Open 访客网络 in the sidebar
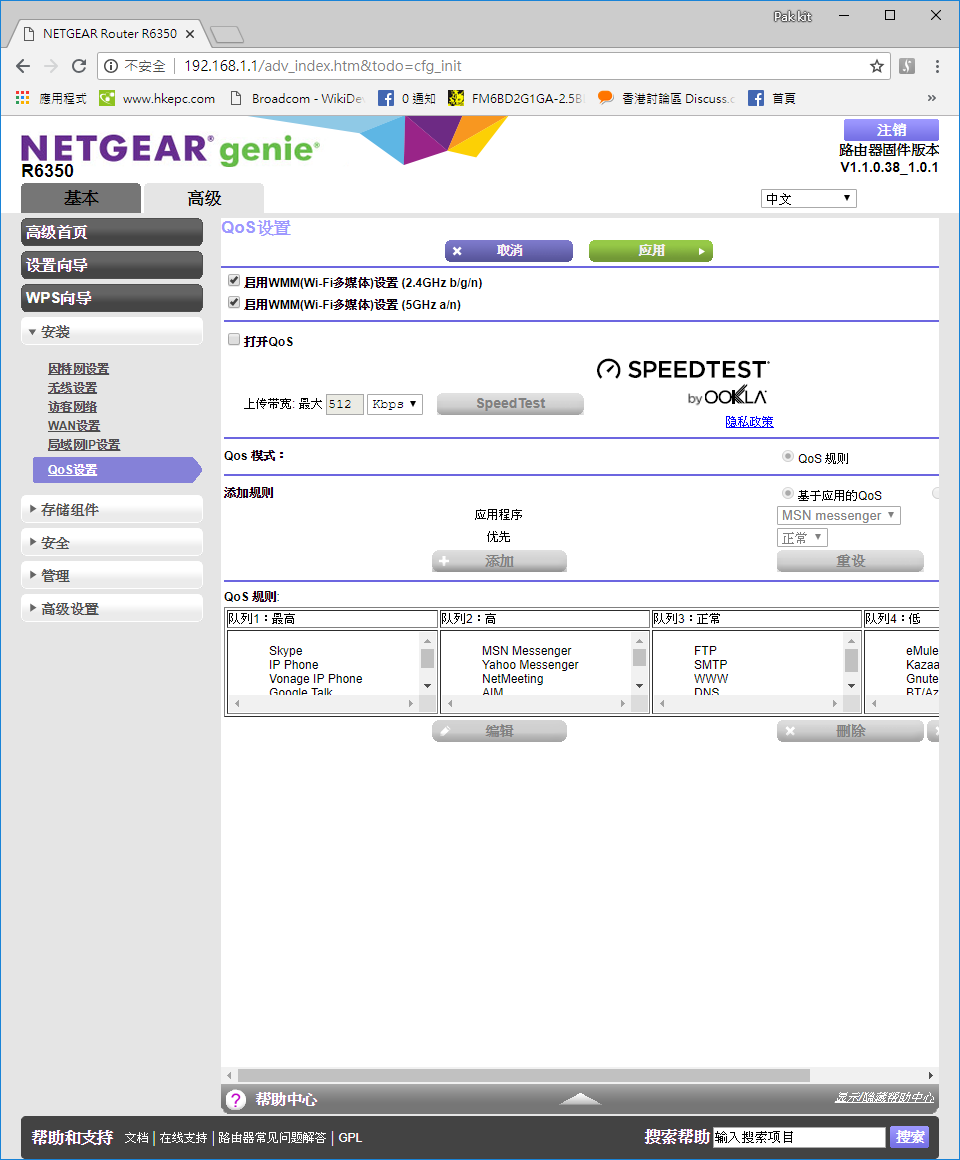Screen dimensions: 960x1160 (72, 406)
